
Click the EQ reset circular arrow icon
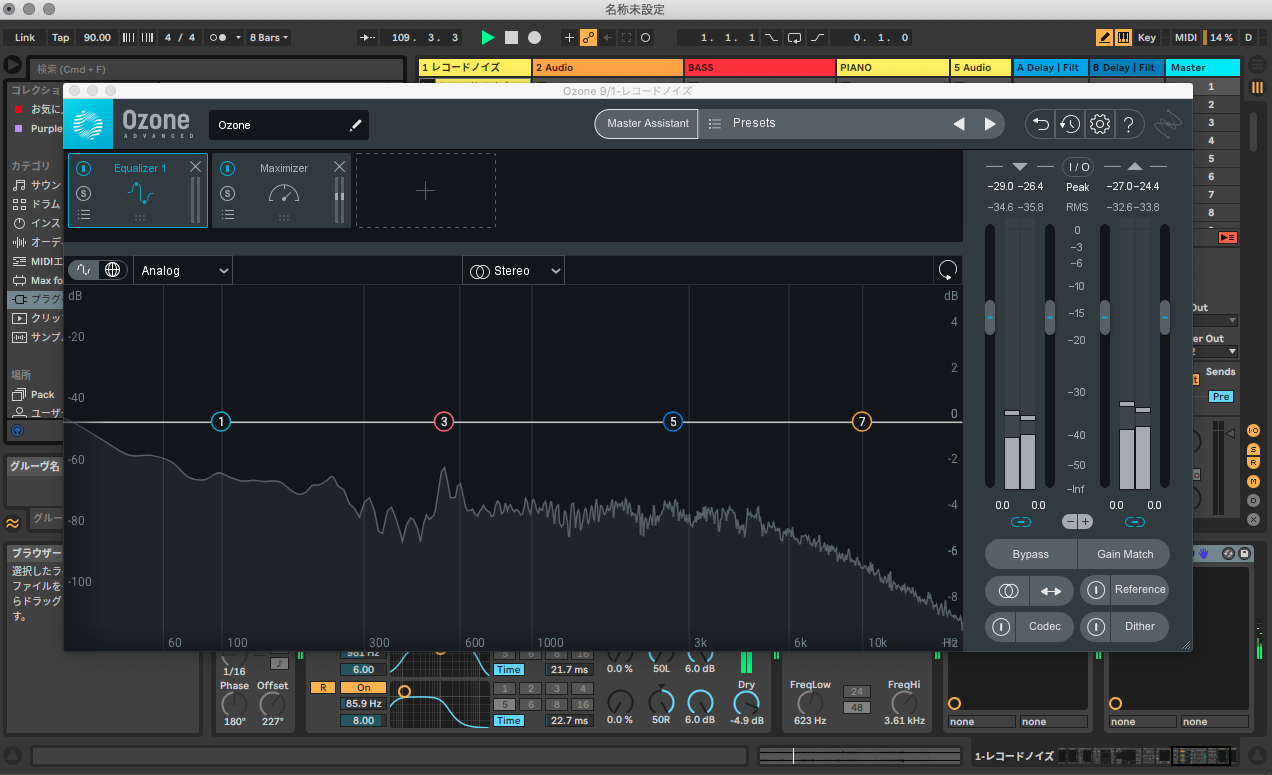click(947, 270)
